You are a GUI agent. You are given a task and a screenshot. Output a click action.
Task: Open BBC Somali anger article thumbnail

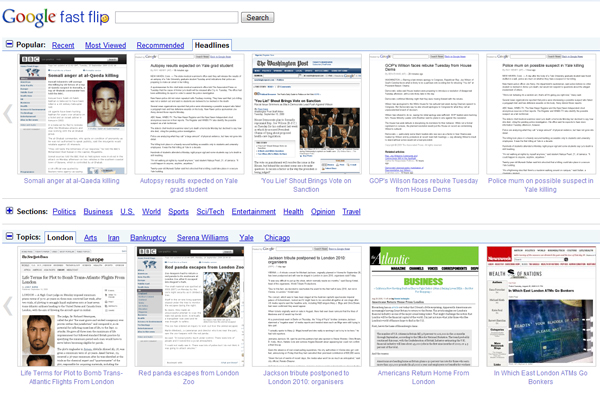(73, 114)
